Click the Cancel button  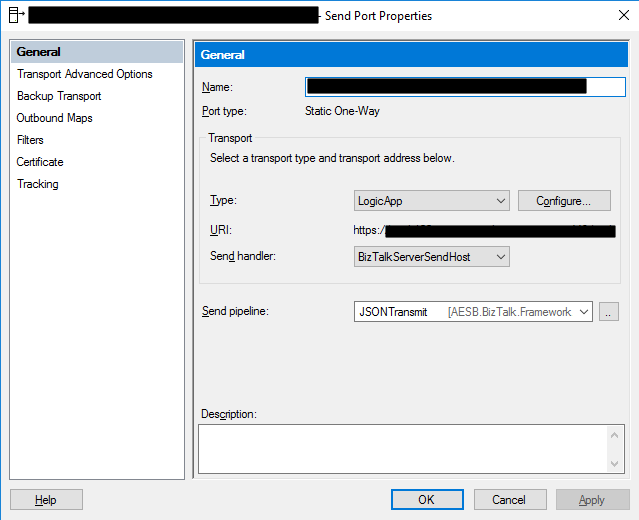(509, 500)
